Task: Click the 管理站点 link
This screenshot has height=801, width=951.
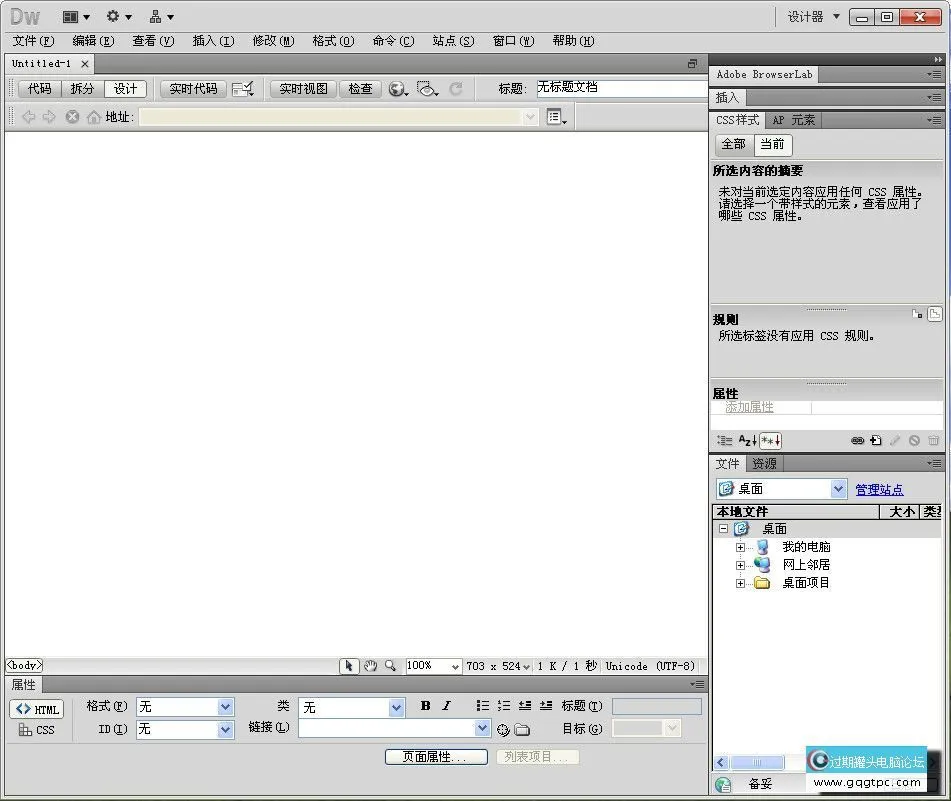Action: click(x=879, y=489)
